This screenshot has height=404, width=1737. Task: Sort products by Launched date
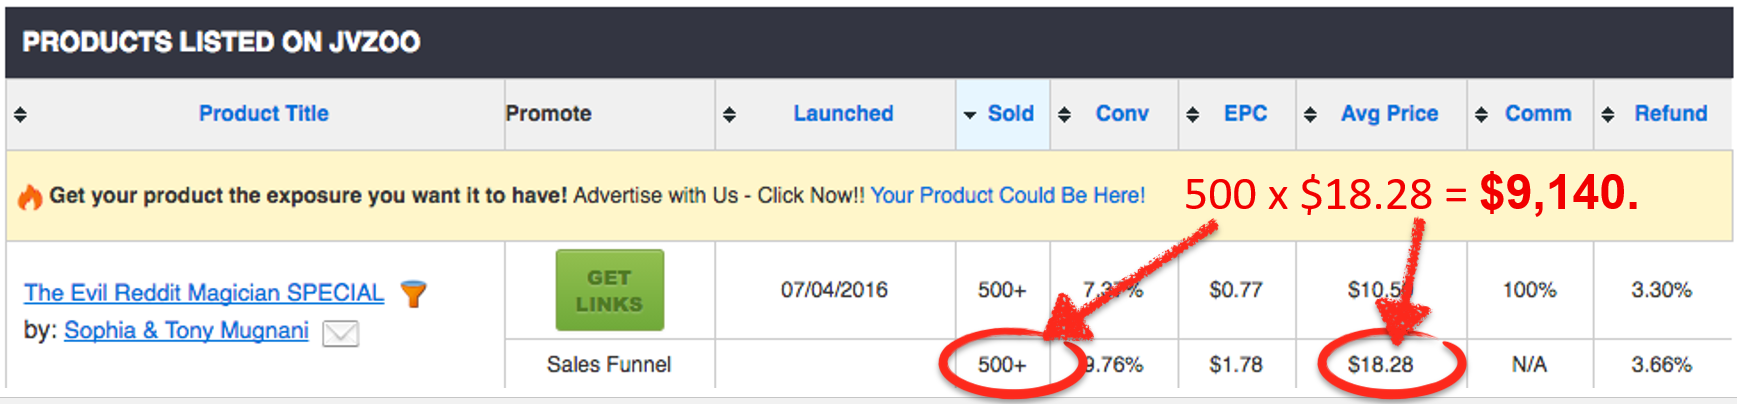click(843, 114)
